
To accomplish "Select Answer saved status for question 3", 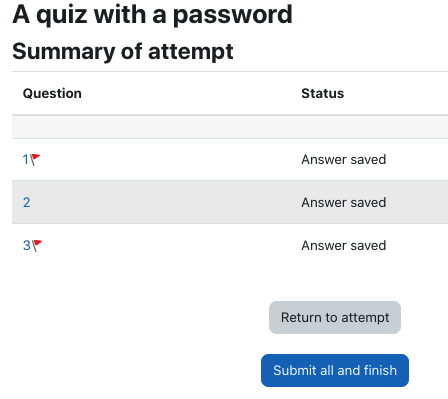I will [344, 246].
